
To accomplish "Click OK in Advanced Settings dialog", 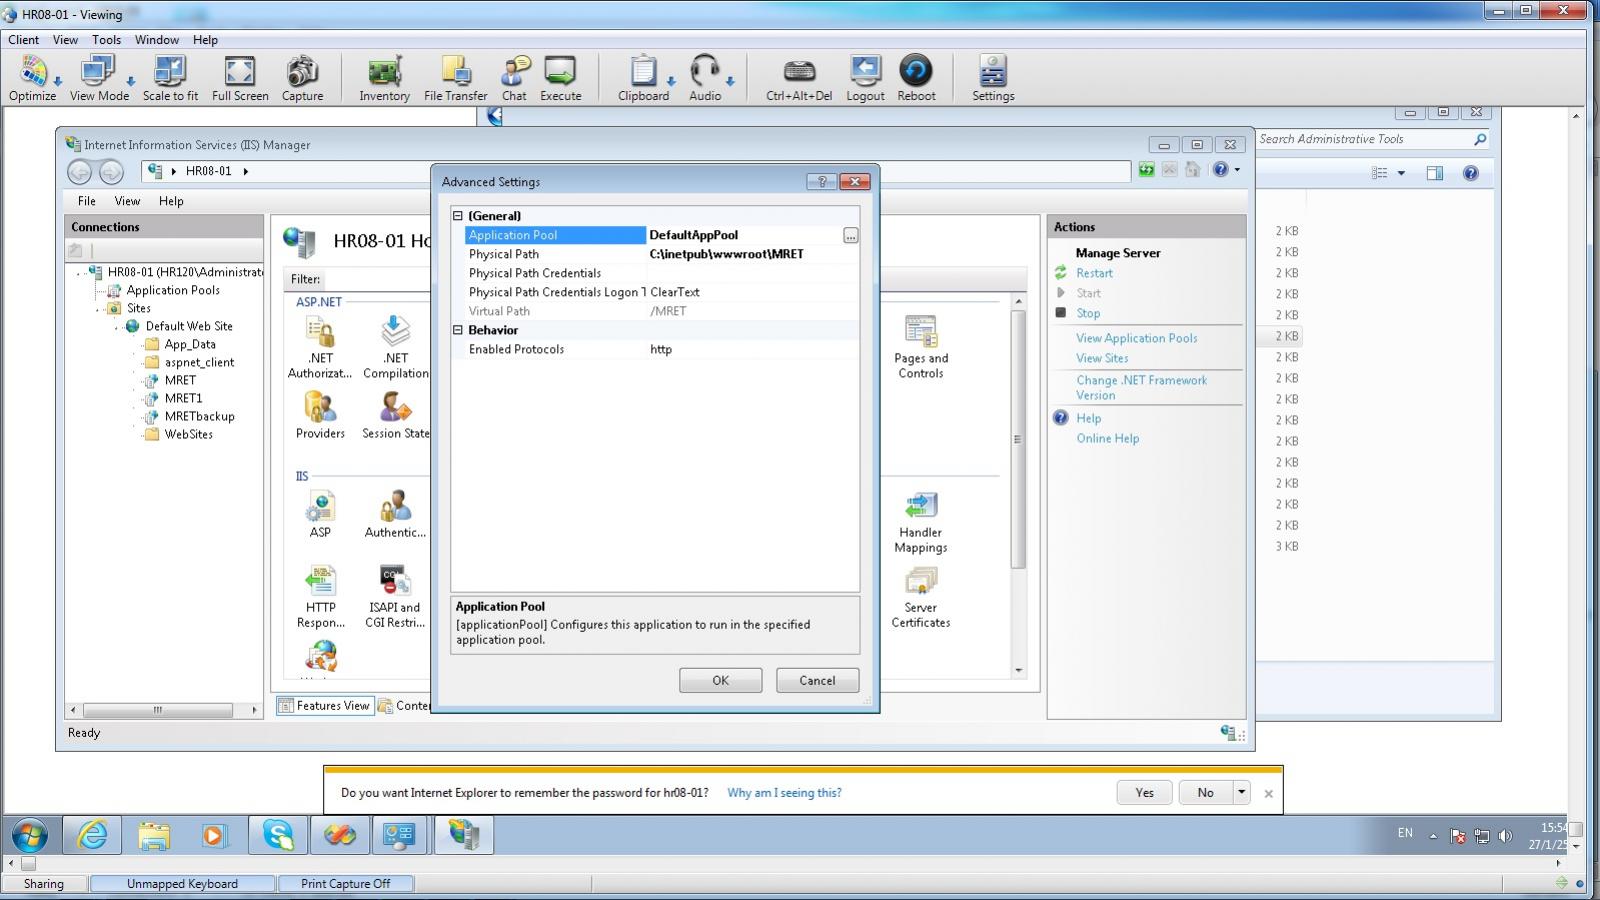I will tap(720, 680).
